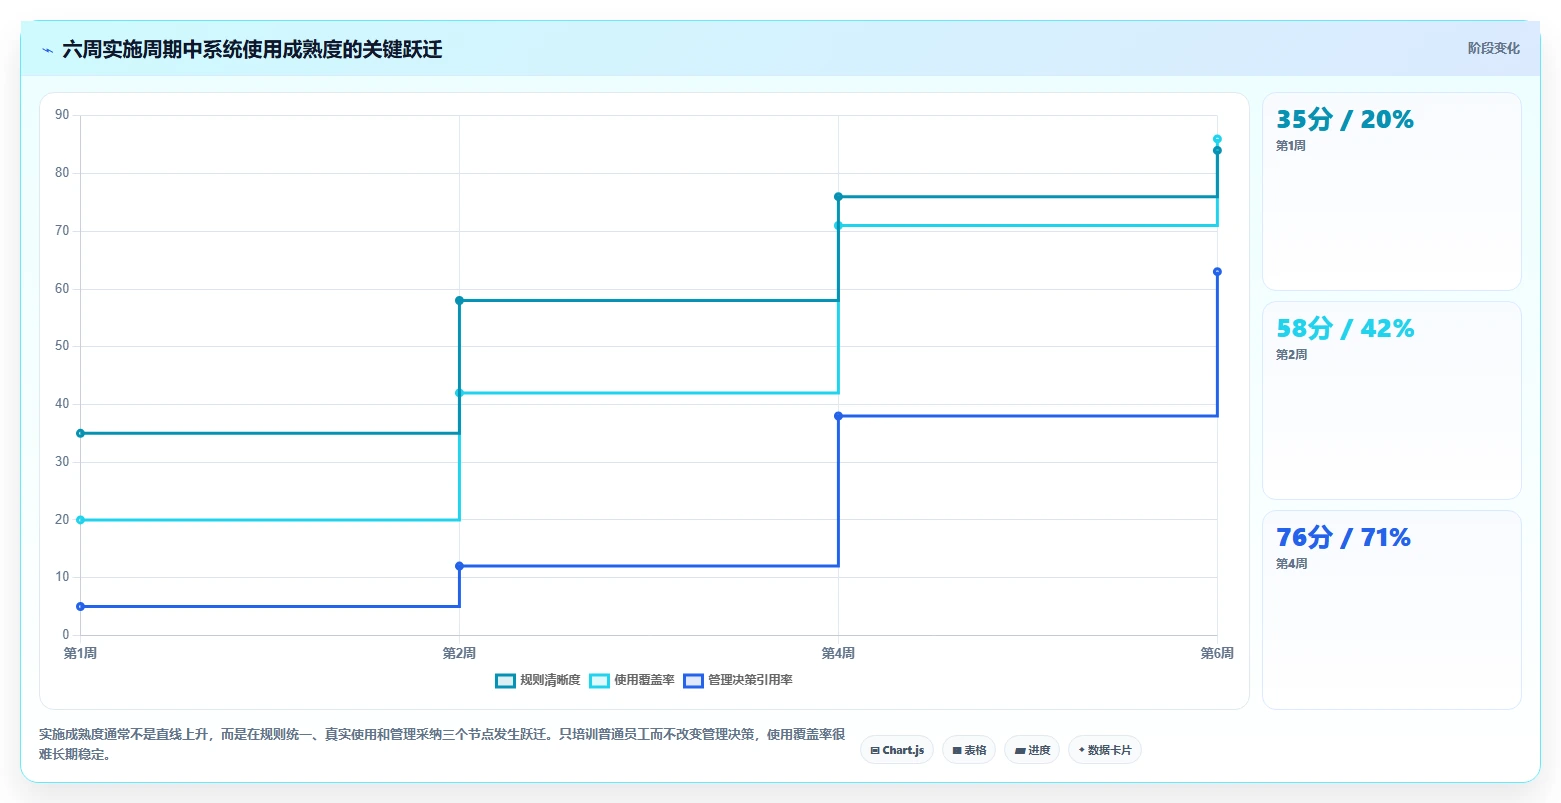Click the 阶段变化 label in the header
1561x803 pixels.
1493,48
